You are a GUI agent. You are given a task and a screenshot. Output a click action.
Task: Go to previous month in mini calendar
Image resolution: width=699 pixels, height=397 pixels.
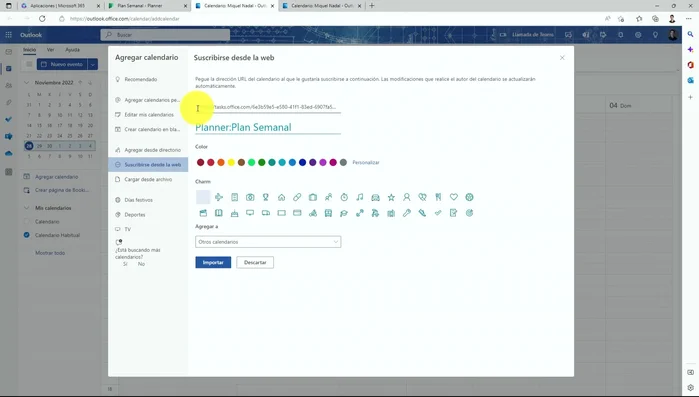80,83
